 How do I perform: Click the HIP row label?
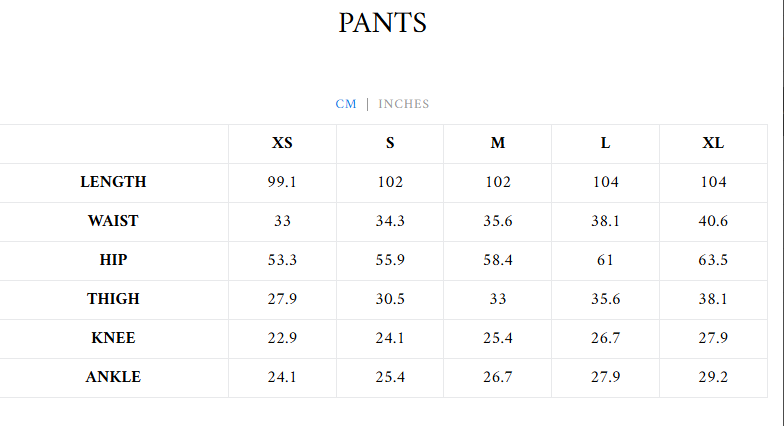pos(113,260)
